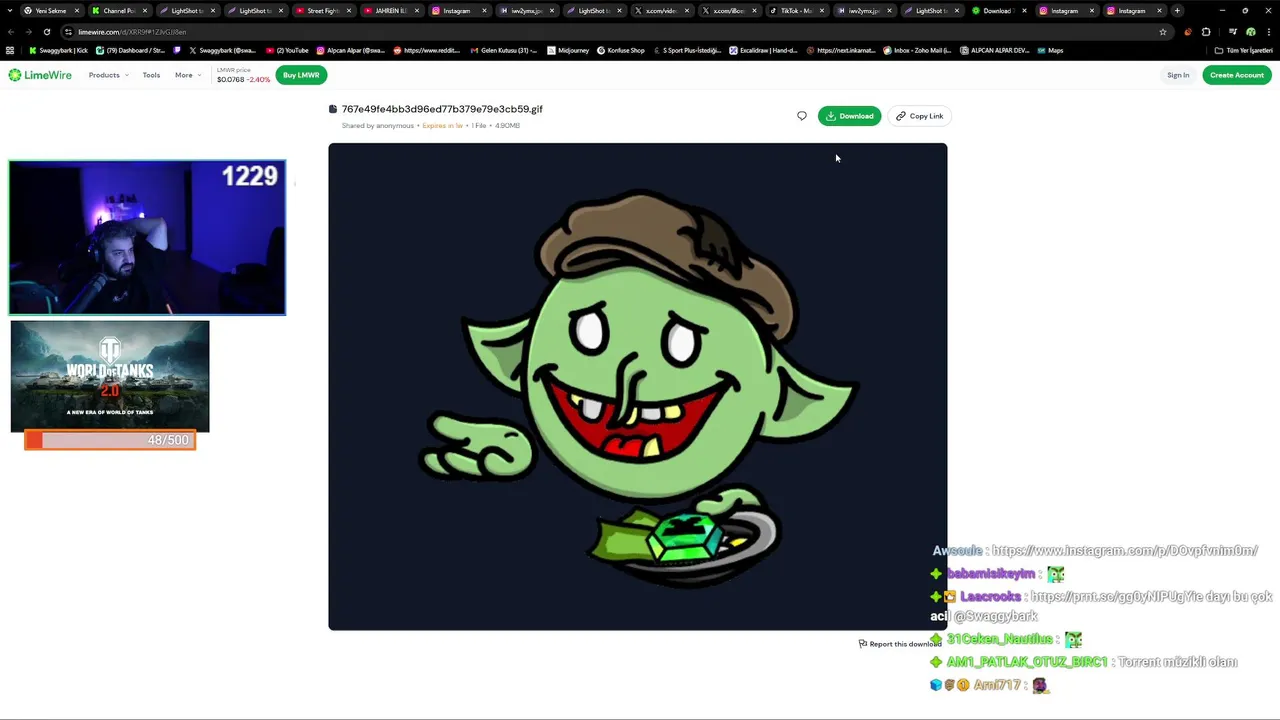
Task: Close the Yeni Sekme tab
Action: tap(76, 11)
